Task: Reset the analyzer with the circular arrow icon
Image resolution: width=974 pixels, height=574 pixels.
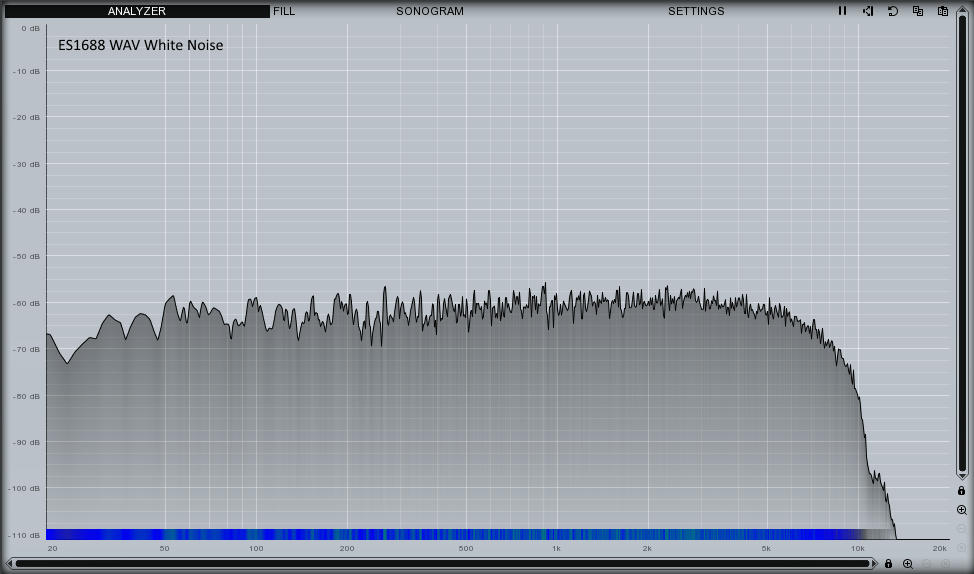Action: (x=893, y=11)
